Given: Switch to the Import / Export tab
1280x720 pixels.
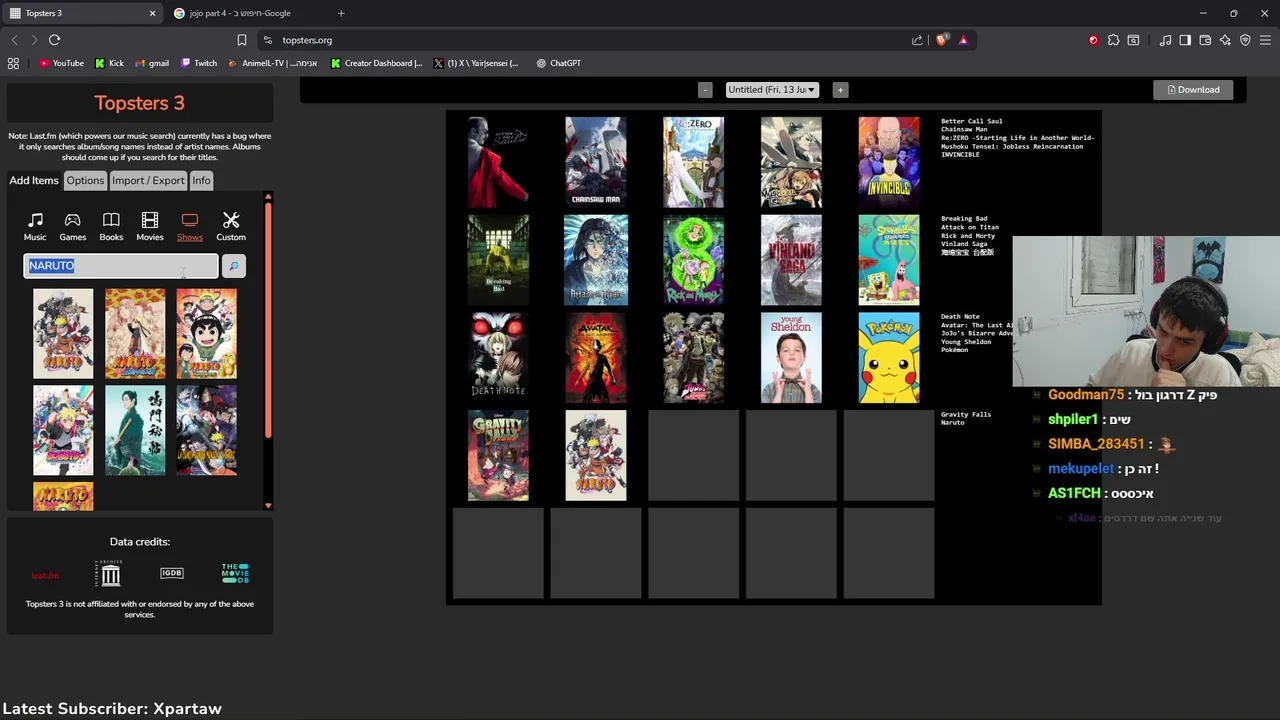Looking at the screenshot, I should click(148, 180).
